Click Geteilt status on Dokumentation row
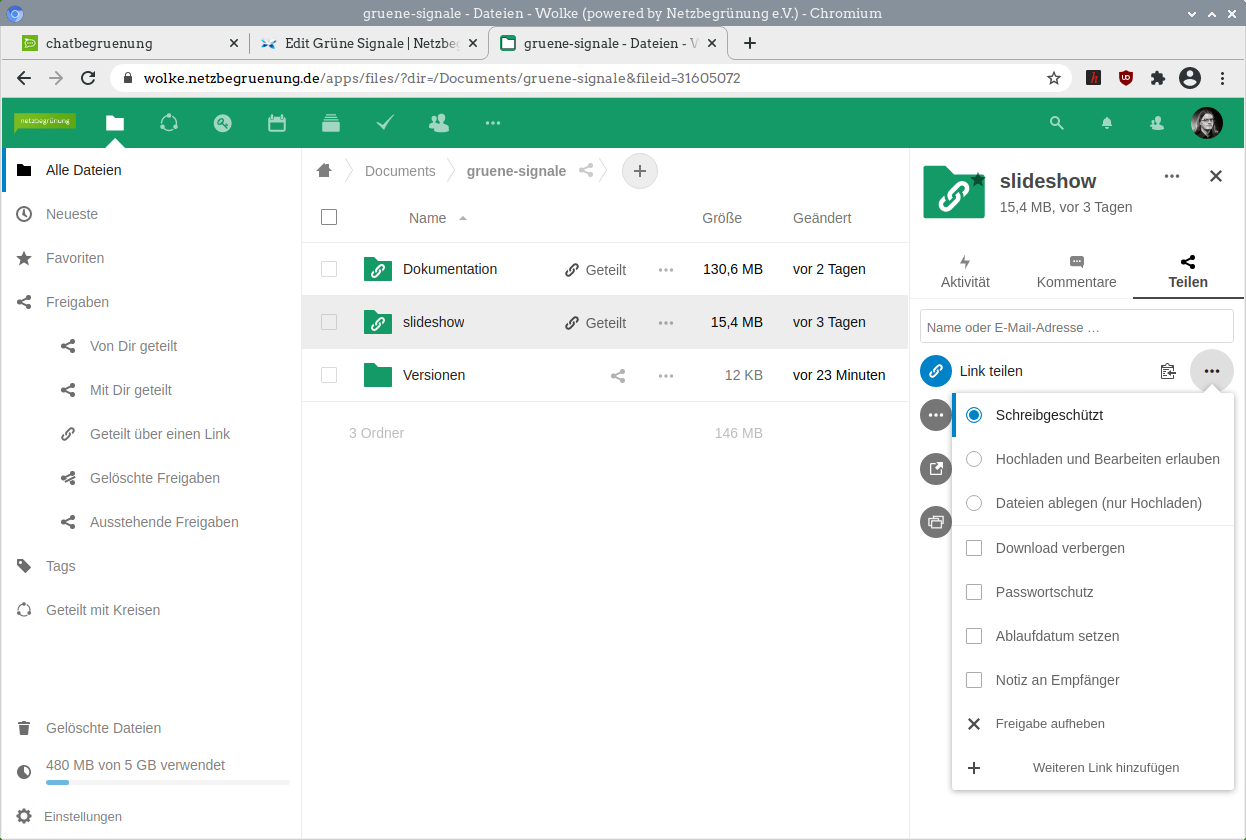Viewport: 1246px width, 840px height. tap(596, 270)
